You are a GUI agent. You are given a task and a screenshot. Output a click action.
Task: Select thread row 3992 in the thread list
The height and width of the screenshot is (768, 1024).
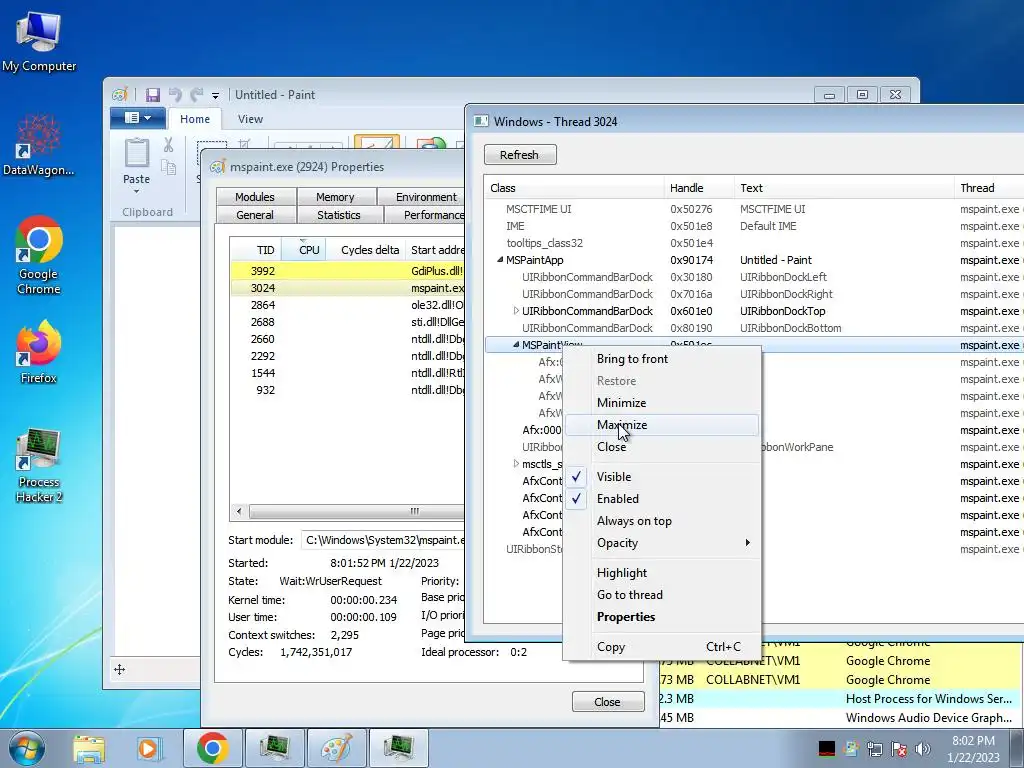347,270
